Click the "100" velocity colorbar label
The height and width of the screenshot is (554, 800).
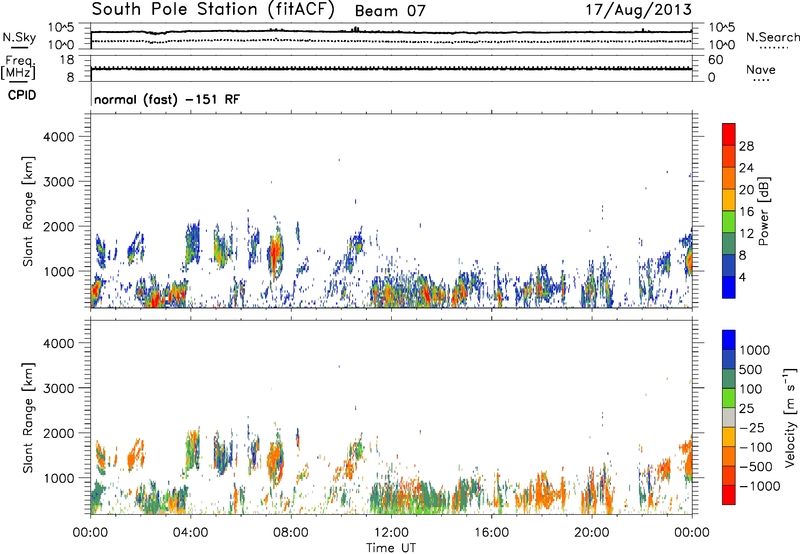click(751, 389)
